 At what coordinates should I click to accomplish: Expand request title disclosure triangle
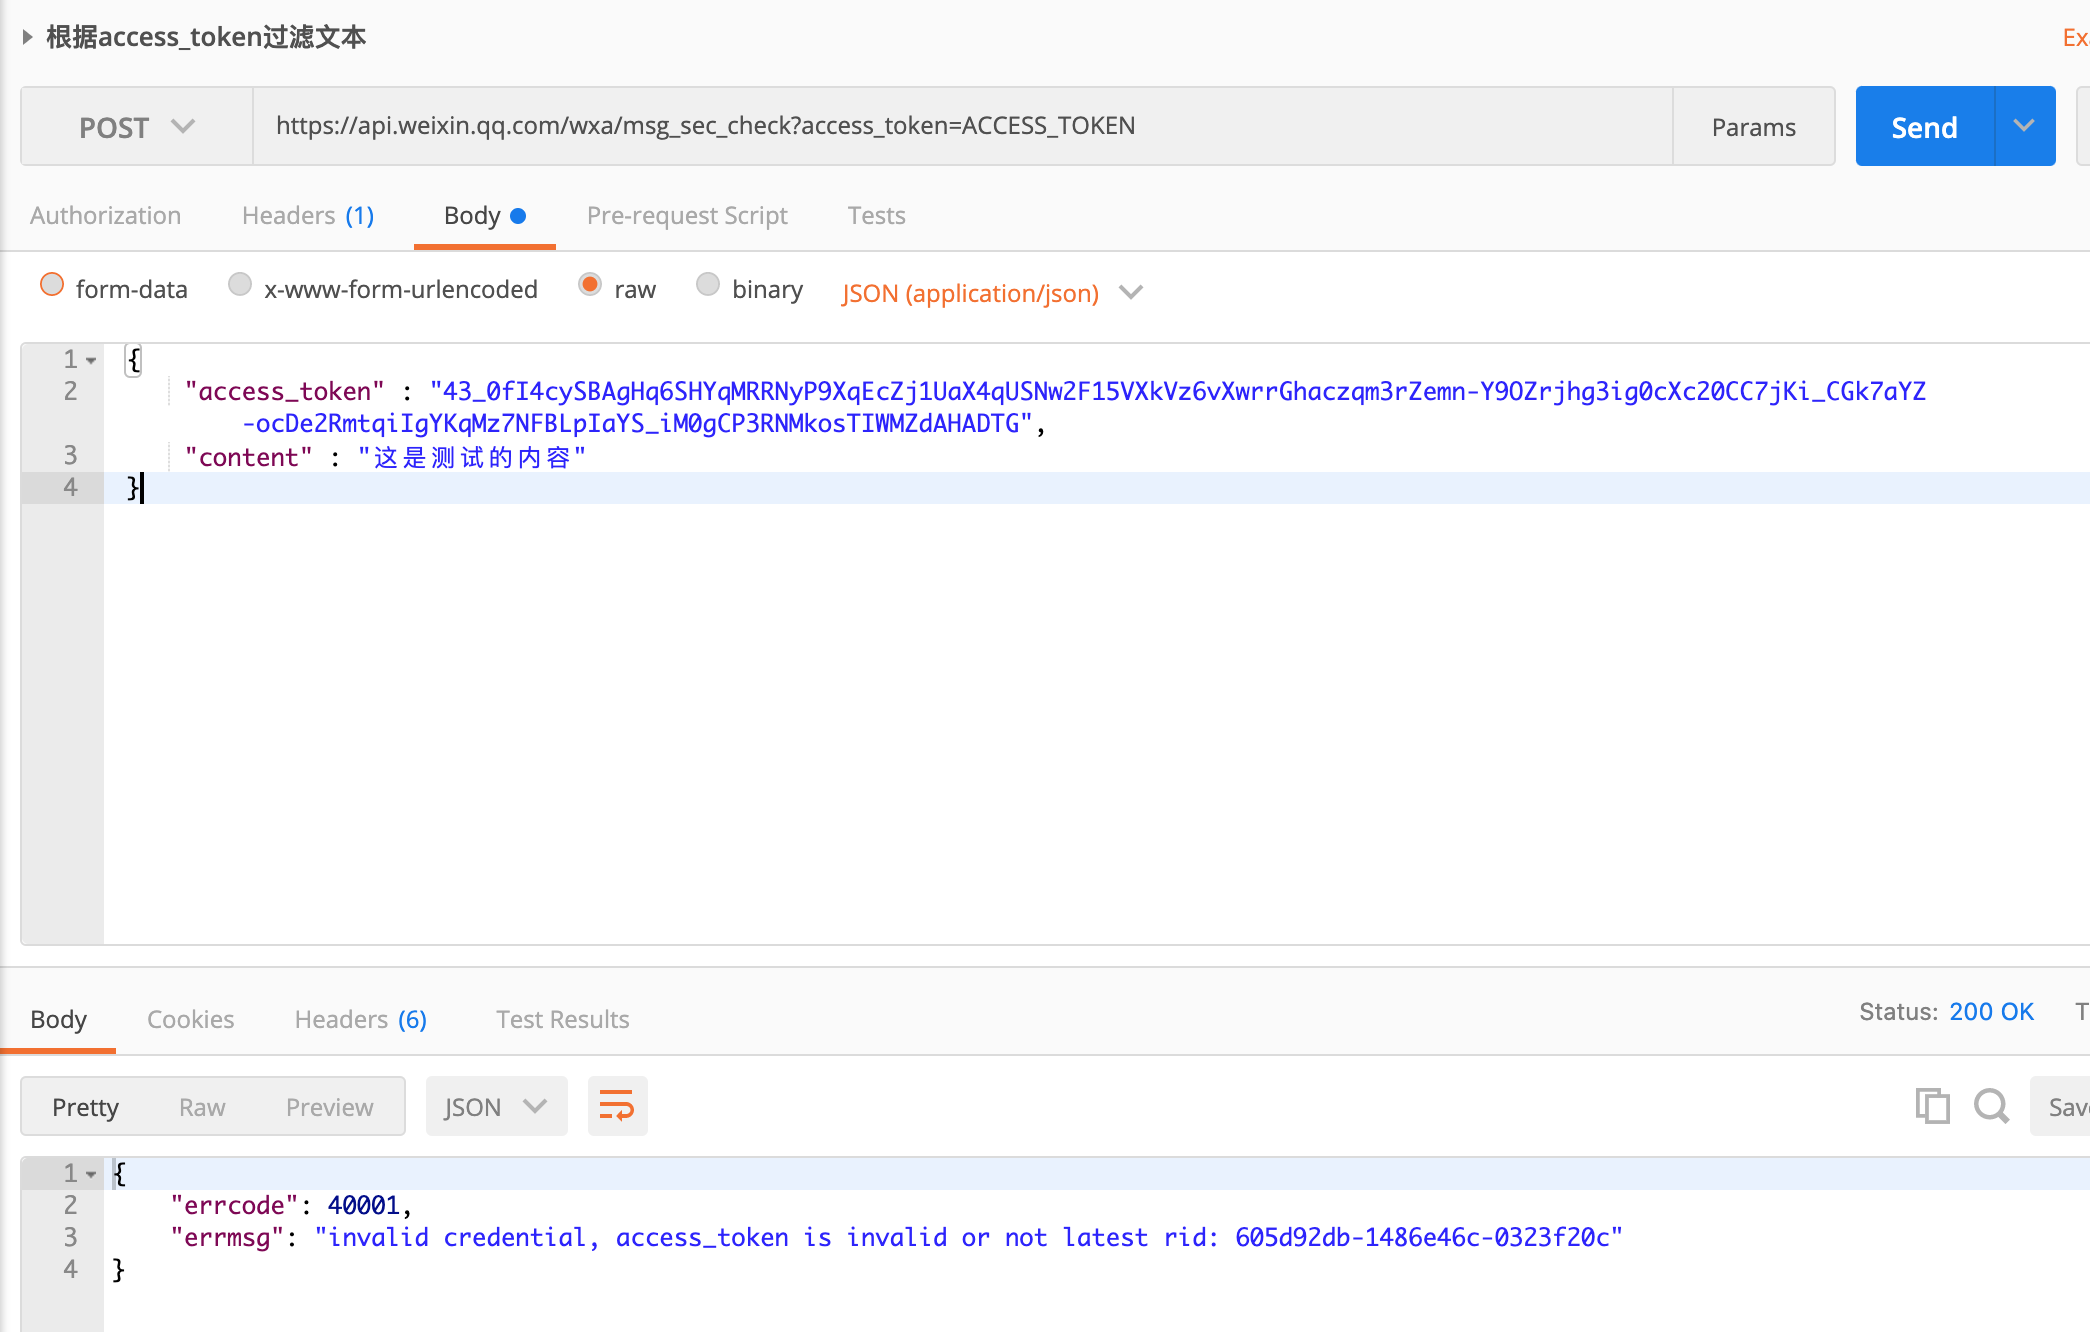[27, 37]
